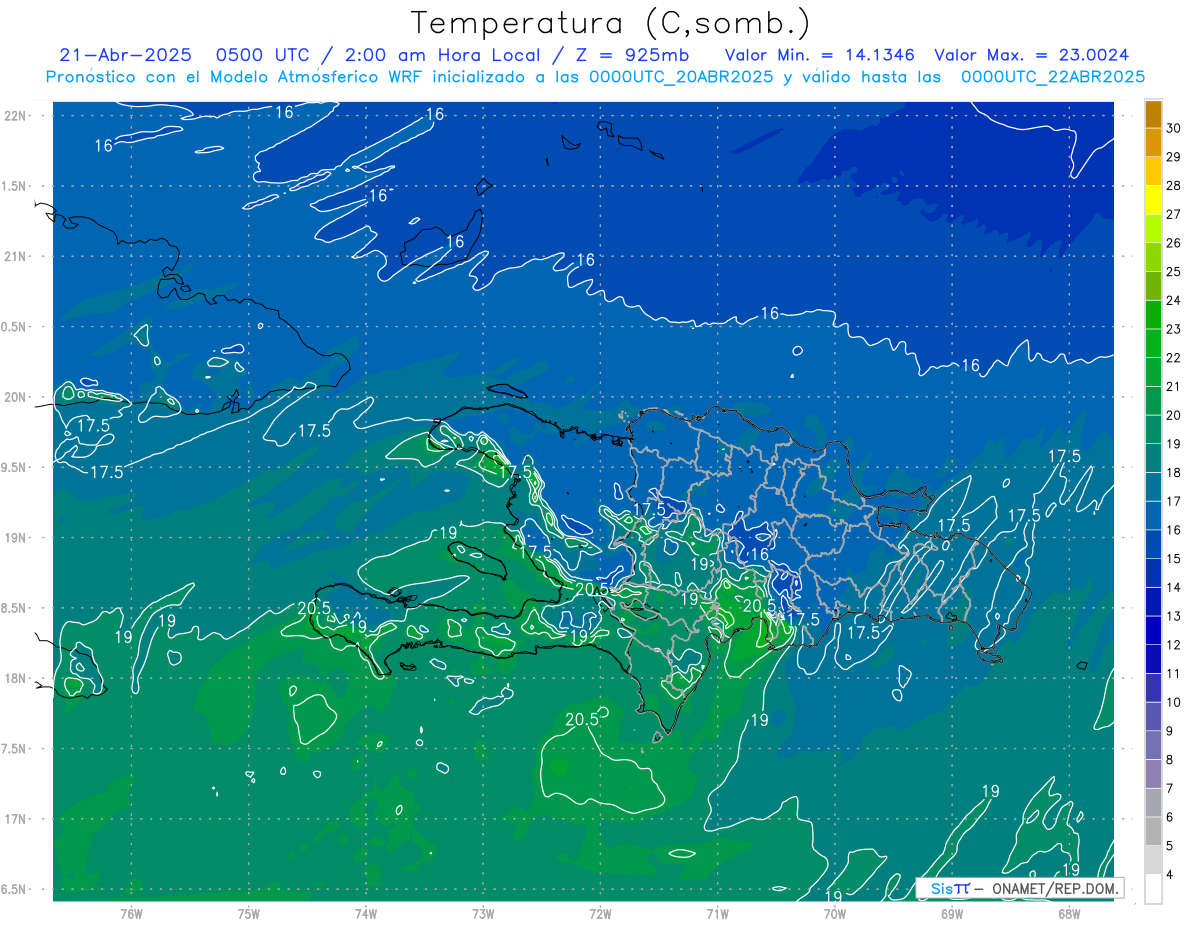This screenshot has width=1200, height=927.
Task: Click the "72W" longitude axis label
Action: tap(600, 913)
